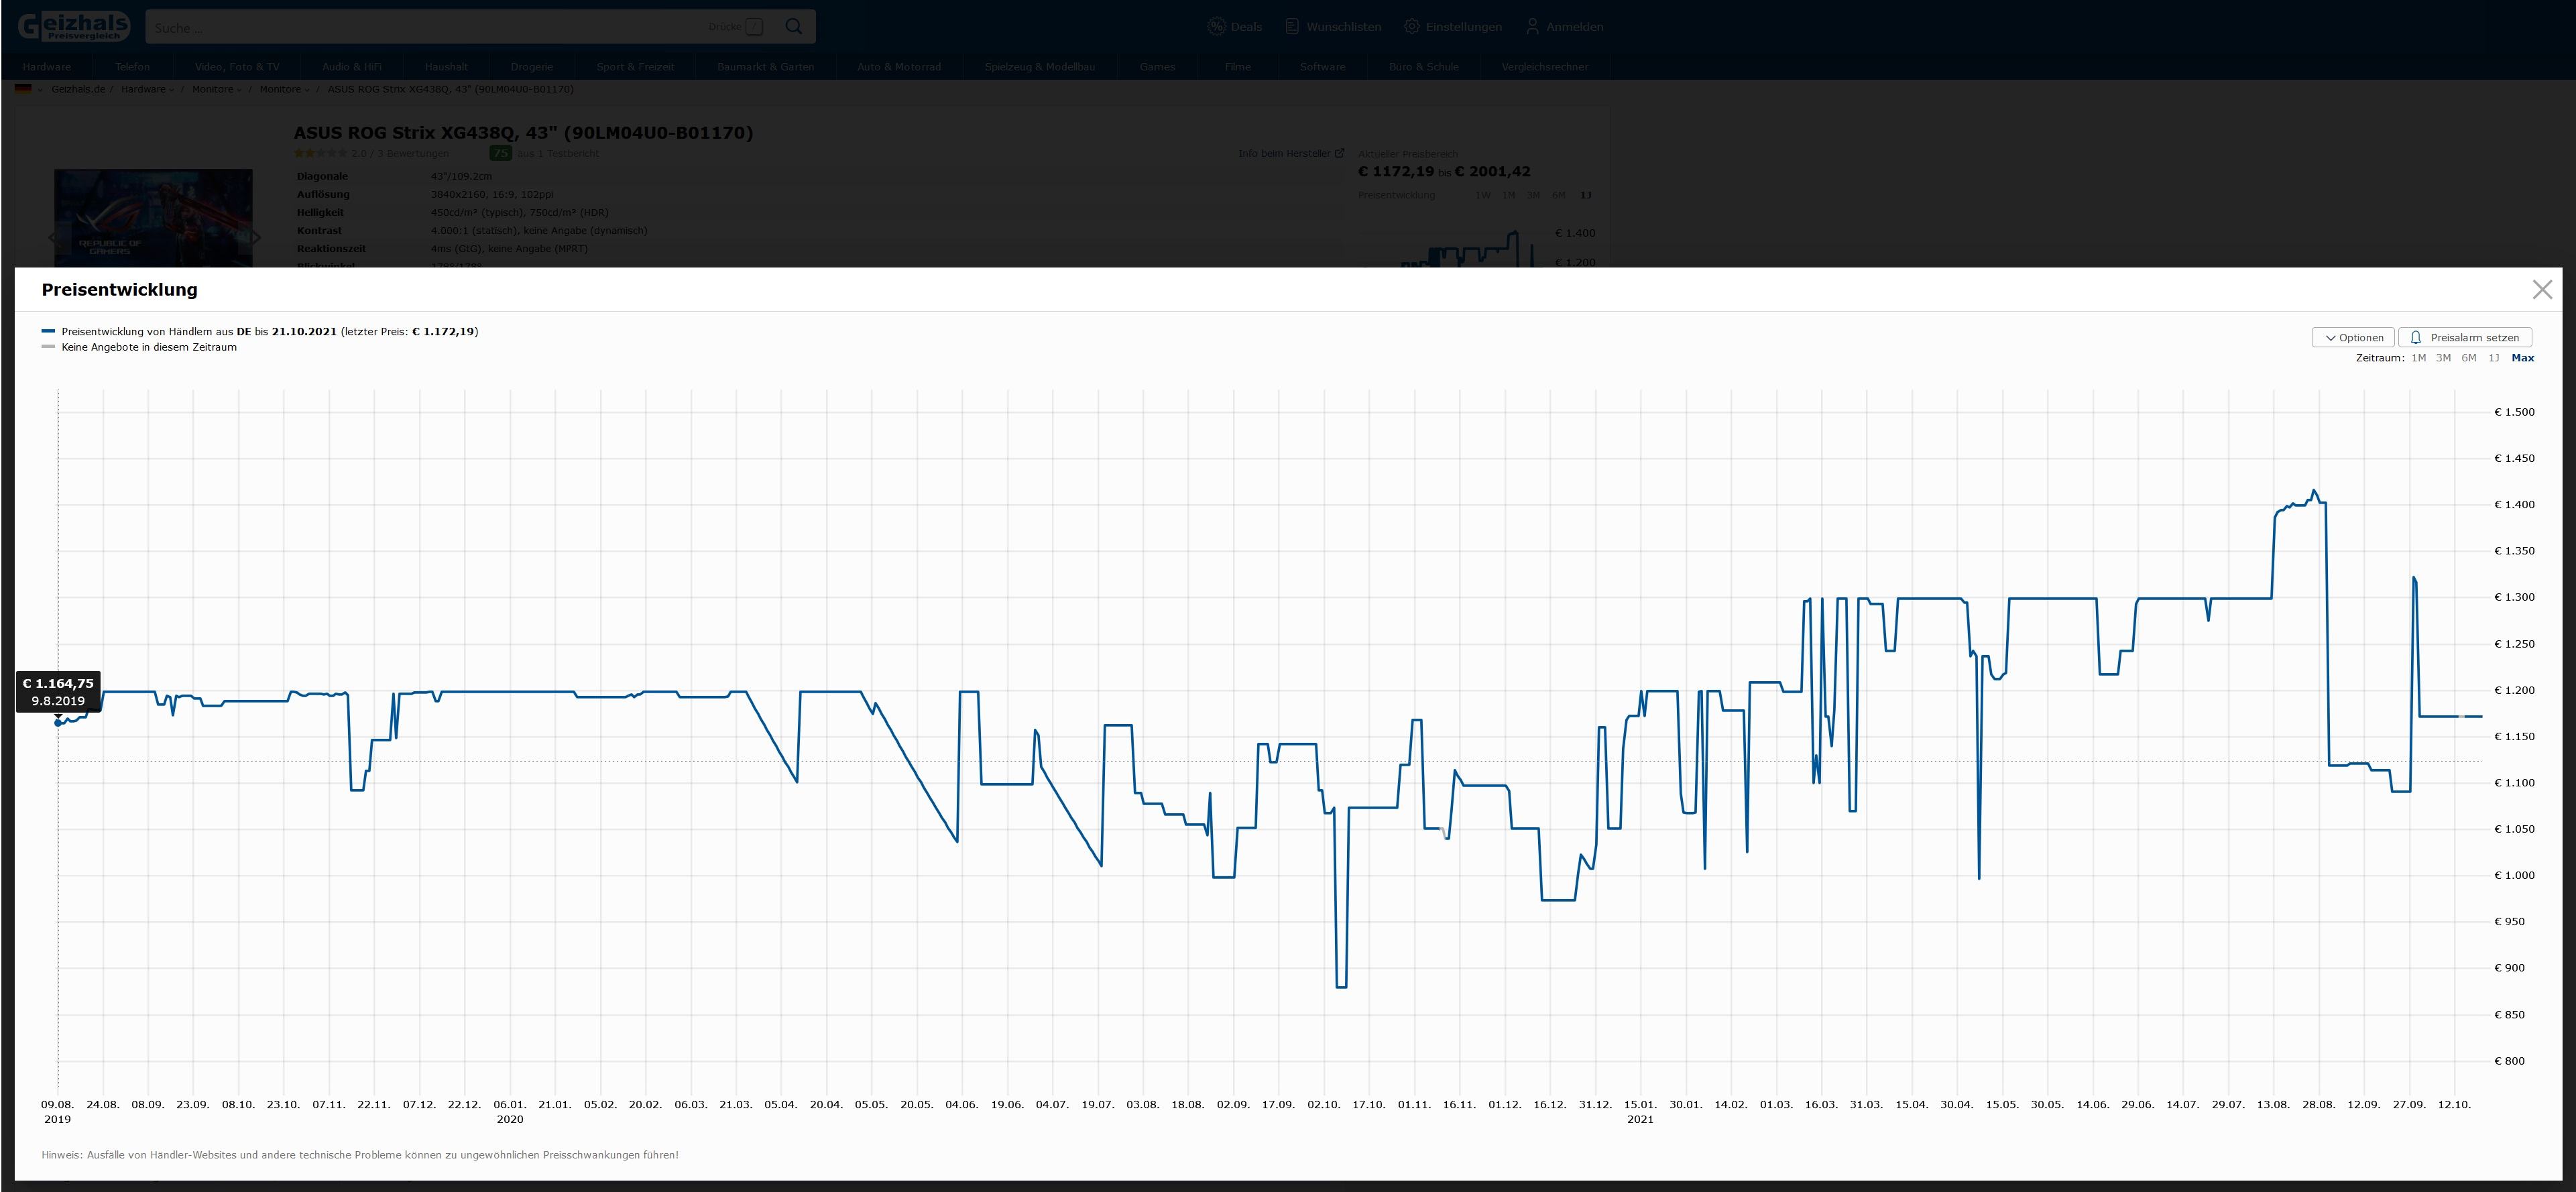
Task: Open the Auto & Motorrad category
Action: click(x=899, y=67)
